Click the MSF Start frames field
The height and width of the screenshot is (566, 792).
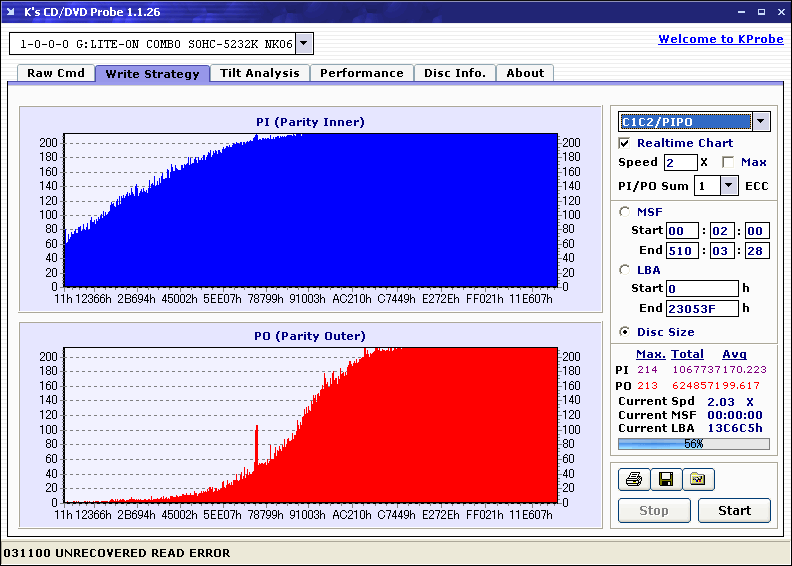(x=757, y=231)
